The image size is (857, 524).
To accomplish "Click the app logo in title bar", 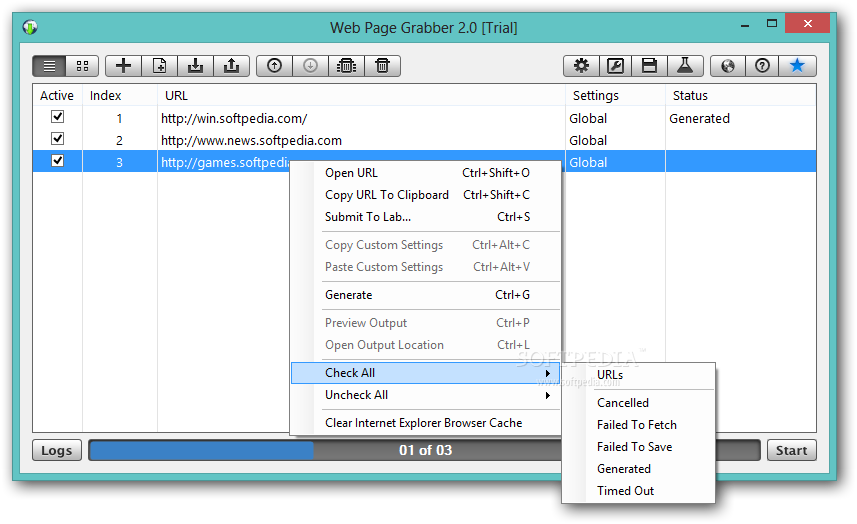I will 30,27.
